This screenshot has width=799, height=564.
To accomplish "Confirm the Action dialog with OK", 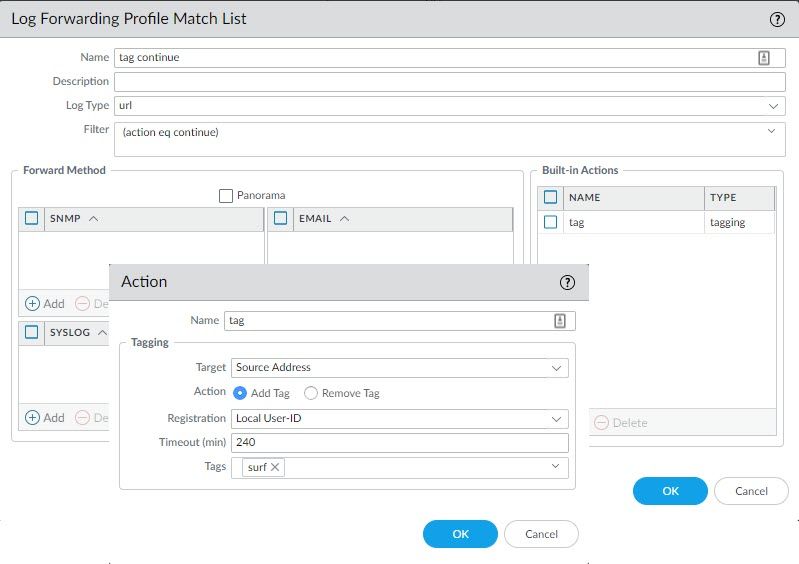I will (460, 534).
